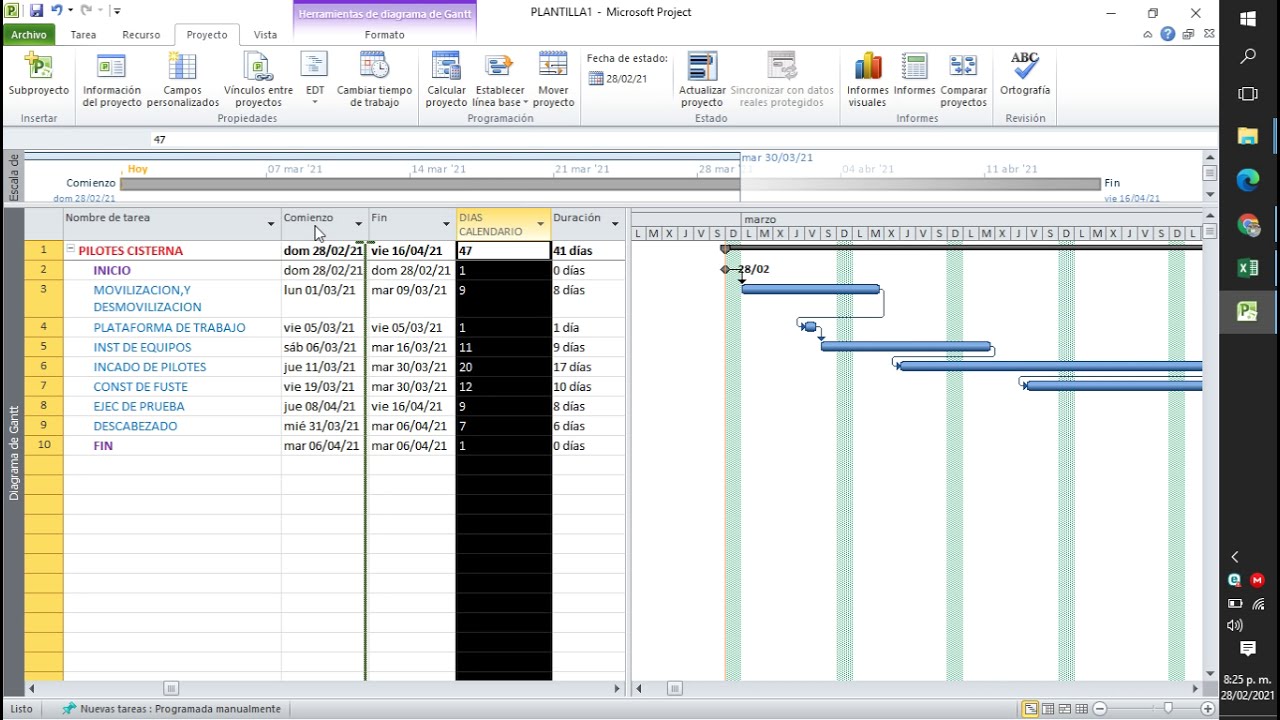The height and width of the screenshot is (720, 1280).
Task: Open Windows Start menu
Action: tap(1248, 18)
